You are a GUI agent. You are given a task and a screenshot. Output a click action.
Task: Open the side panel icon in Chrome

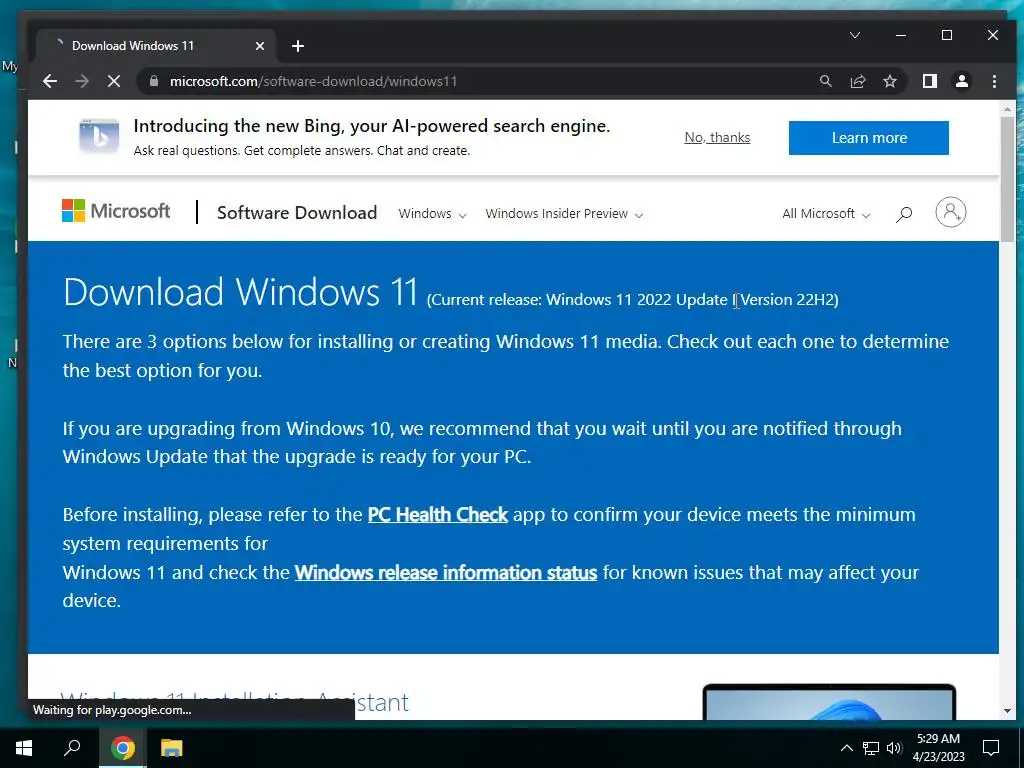pyautogui.click(x=930, y=81)
